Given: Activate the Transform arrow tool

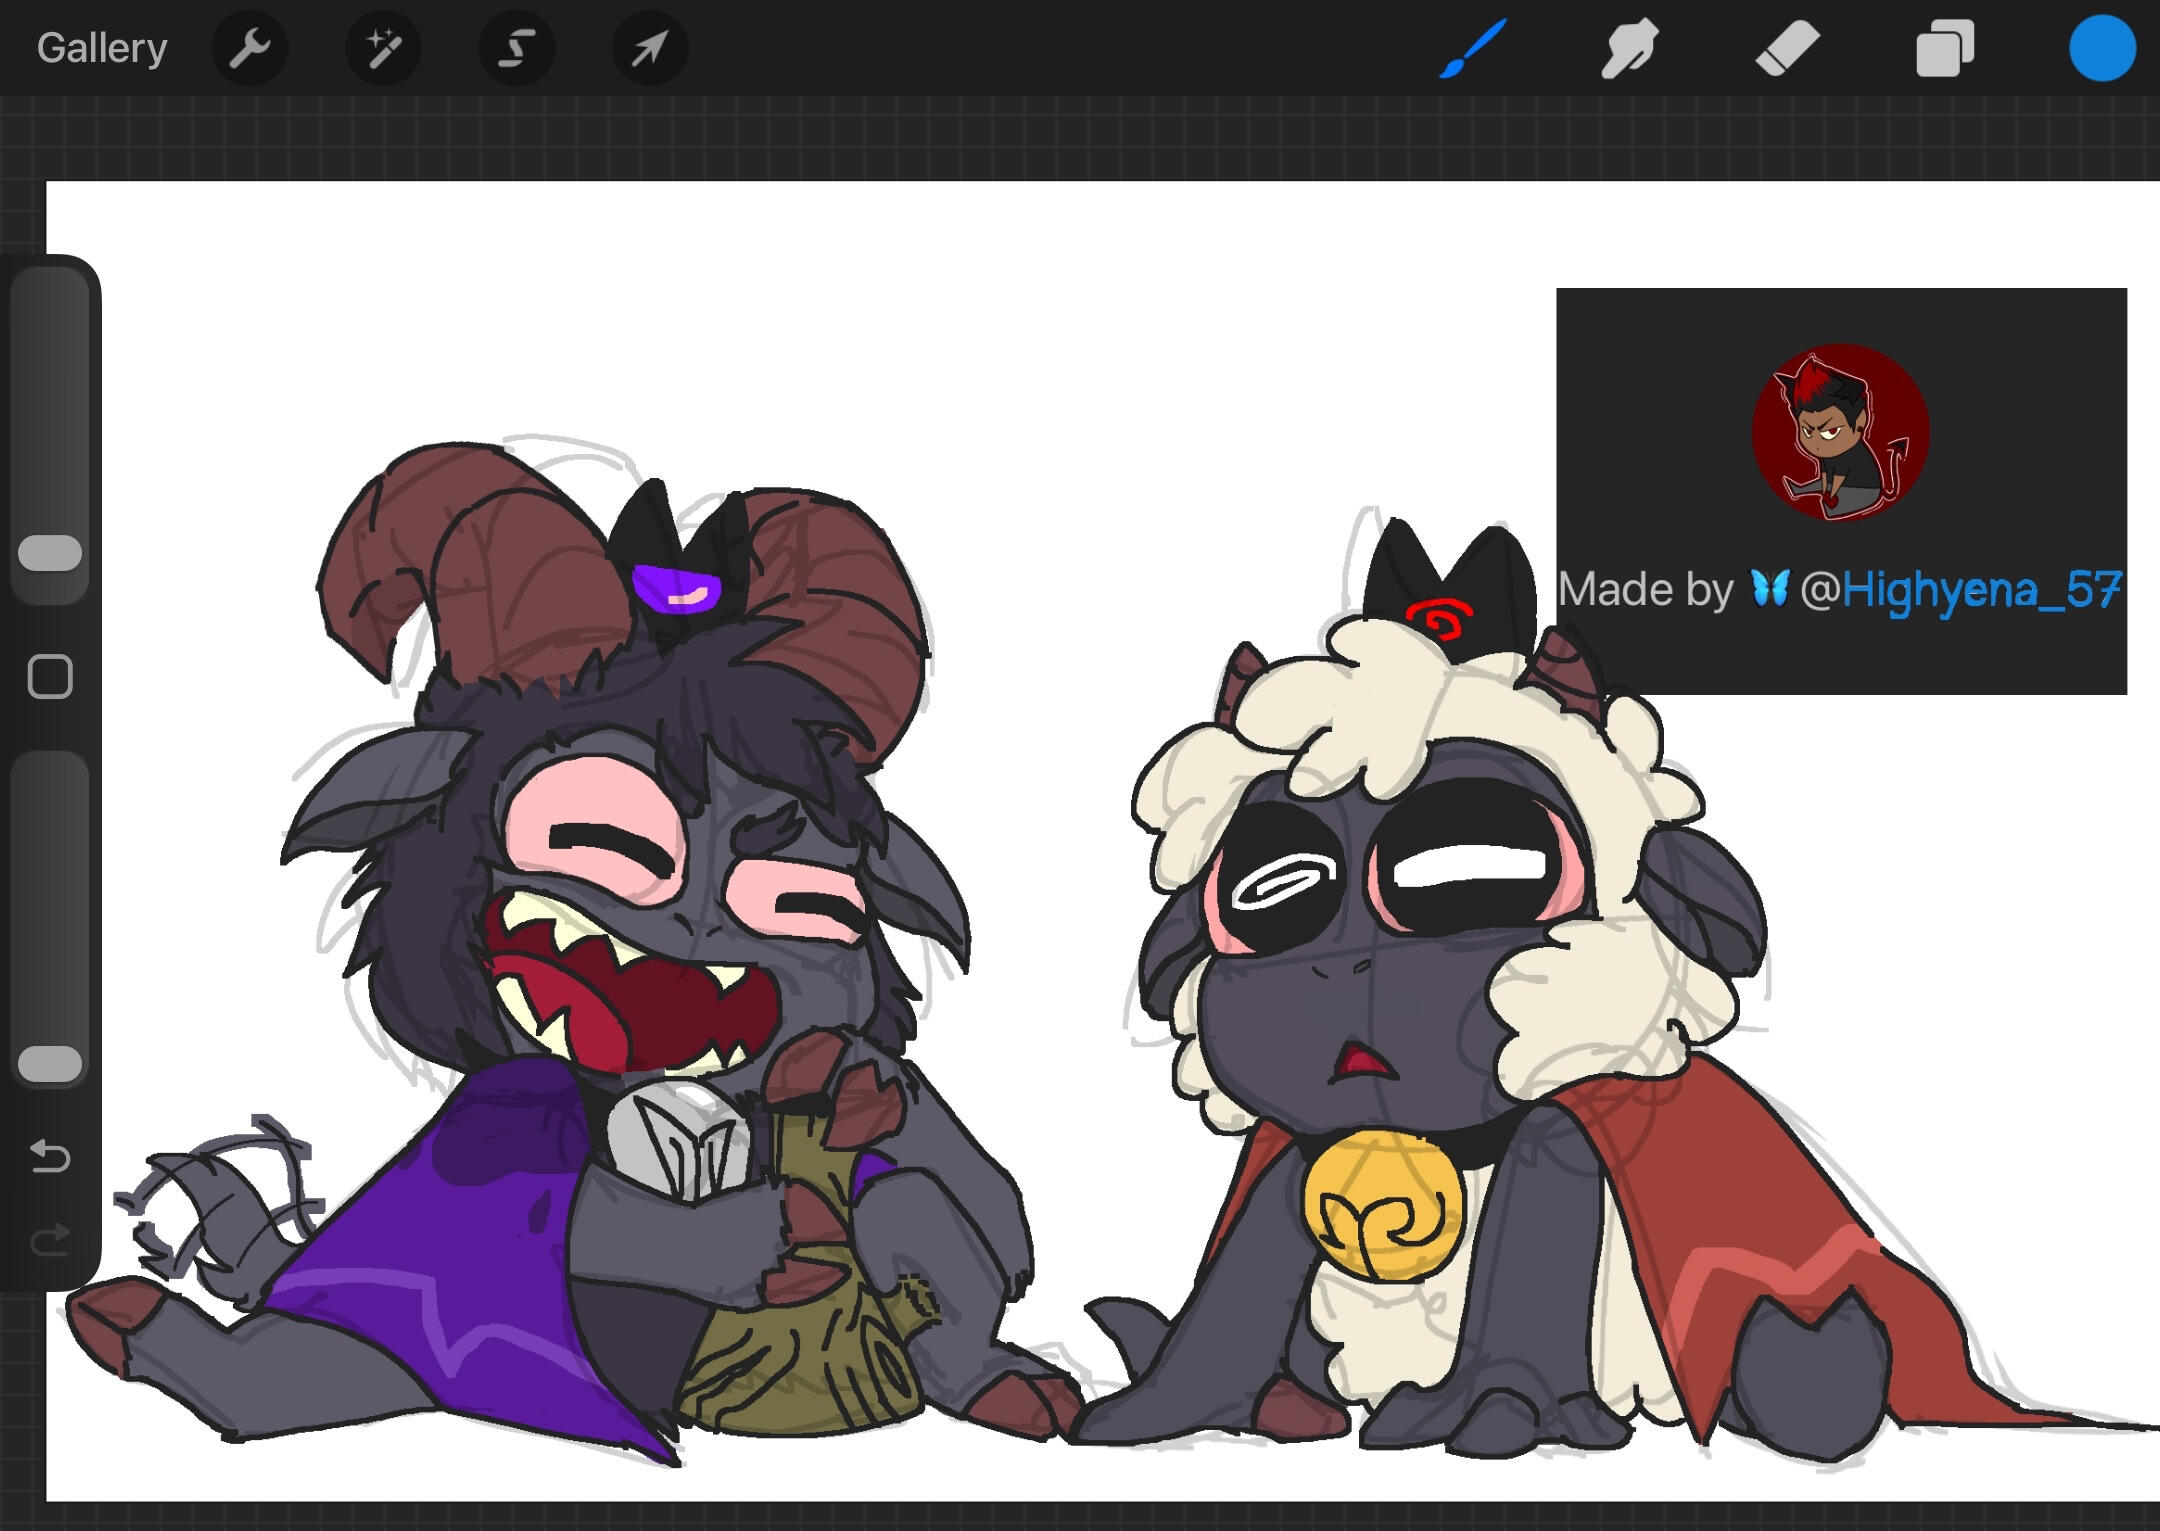Looking at the screenshot, I should coord(649,48).
